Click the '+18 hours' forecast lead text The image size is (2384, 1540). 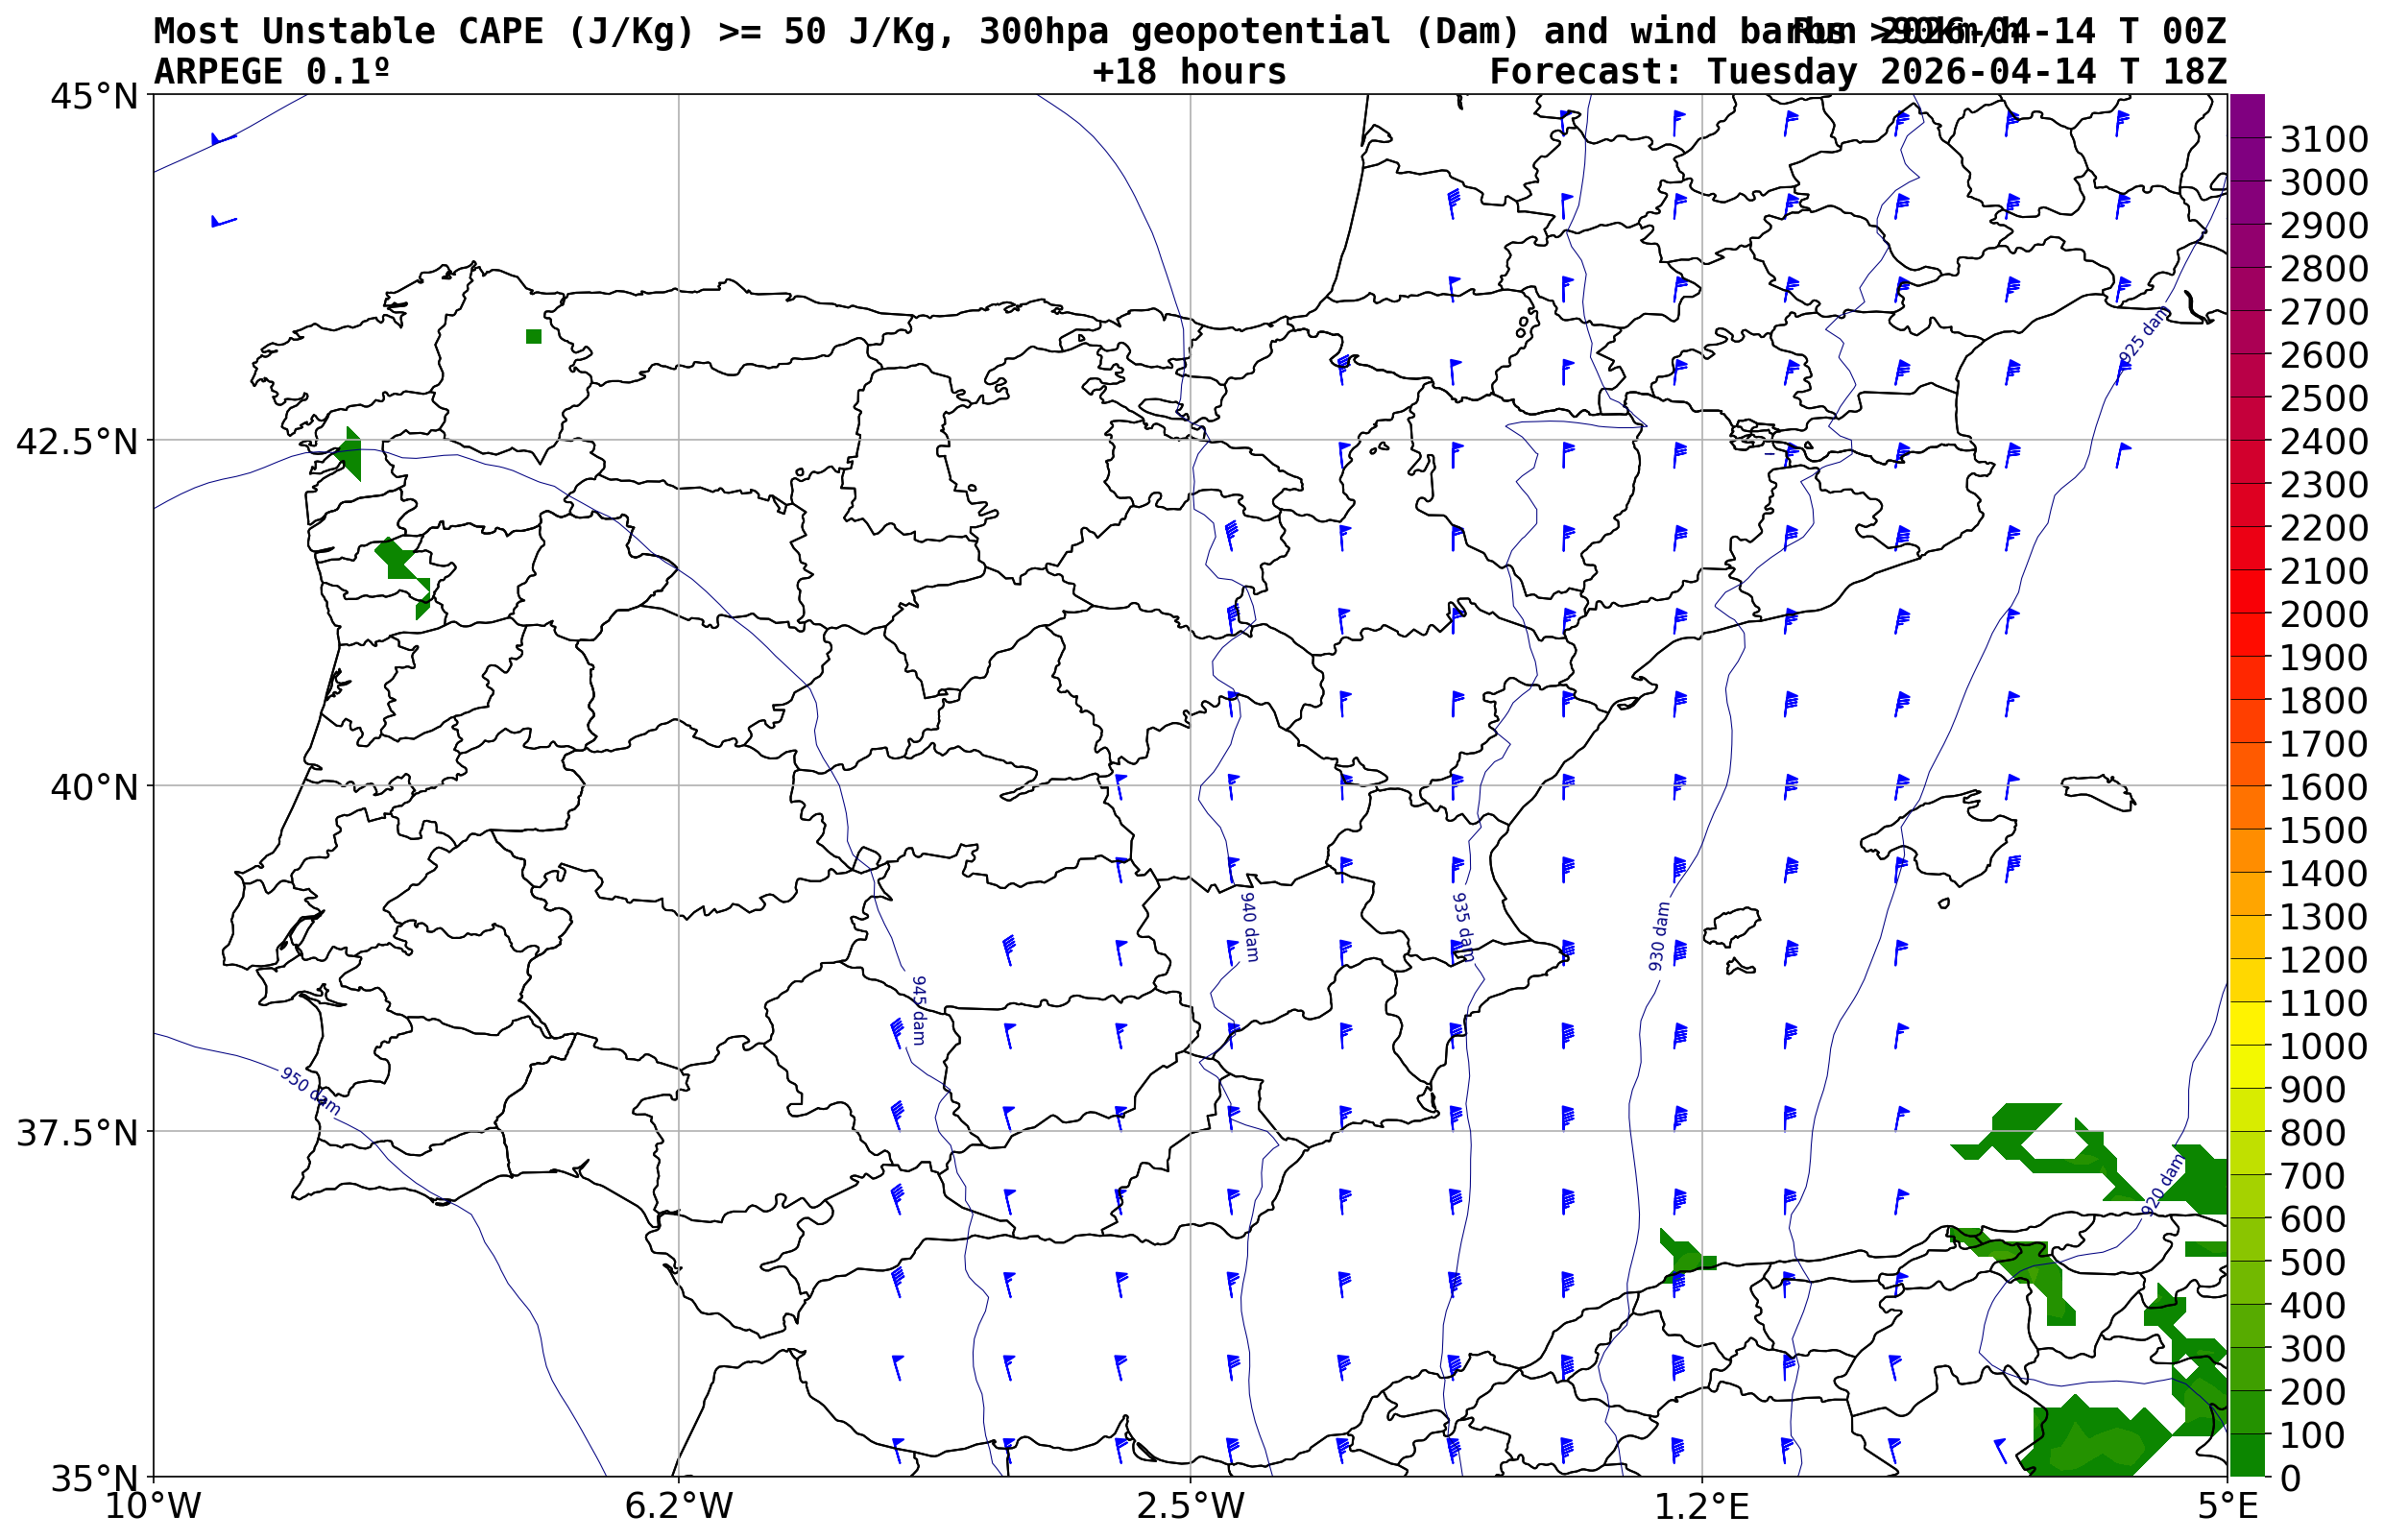coord(1189,72)
